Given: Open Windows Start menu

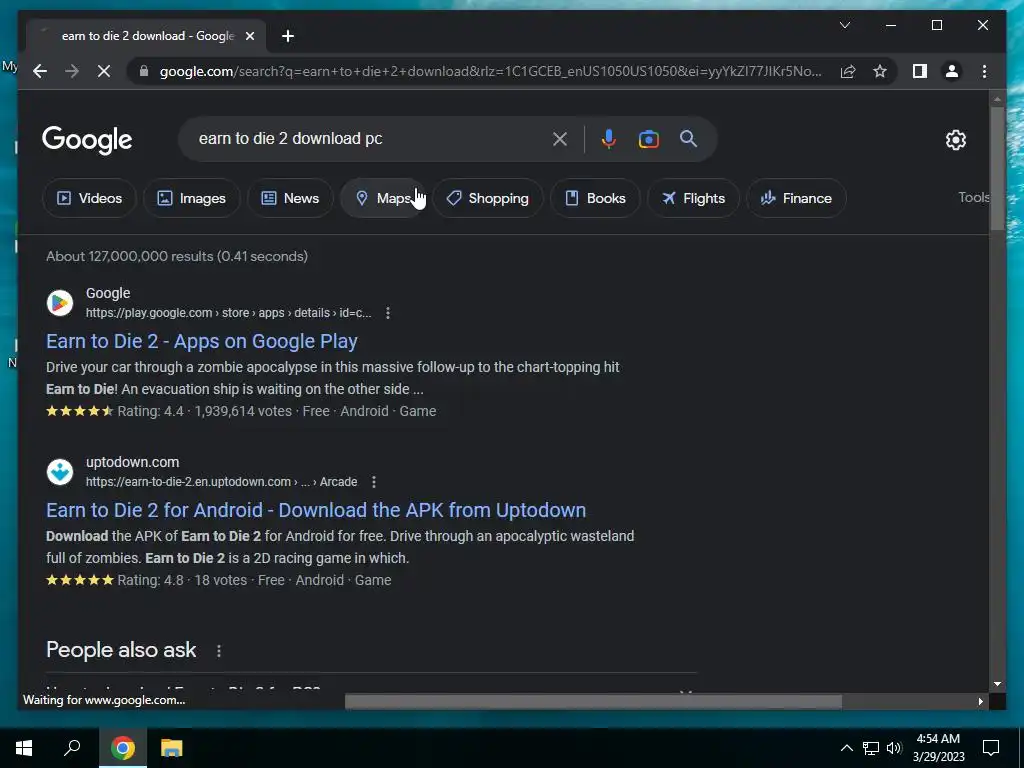Looking at the screenshot, I should pyautogui.click(x=24, y=748).
